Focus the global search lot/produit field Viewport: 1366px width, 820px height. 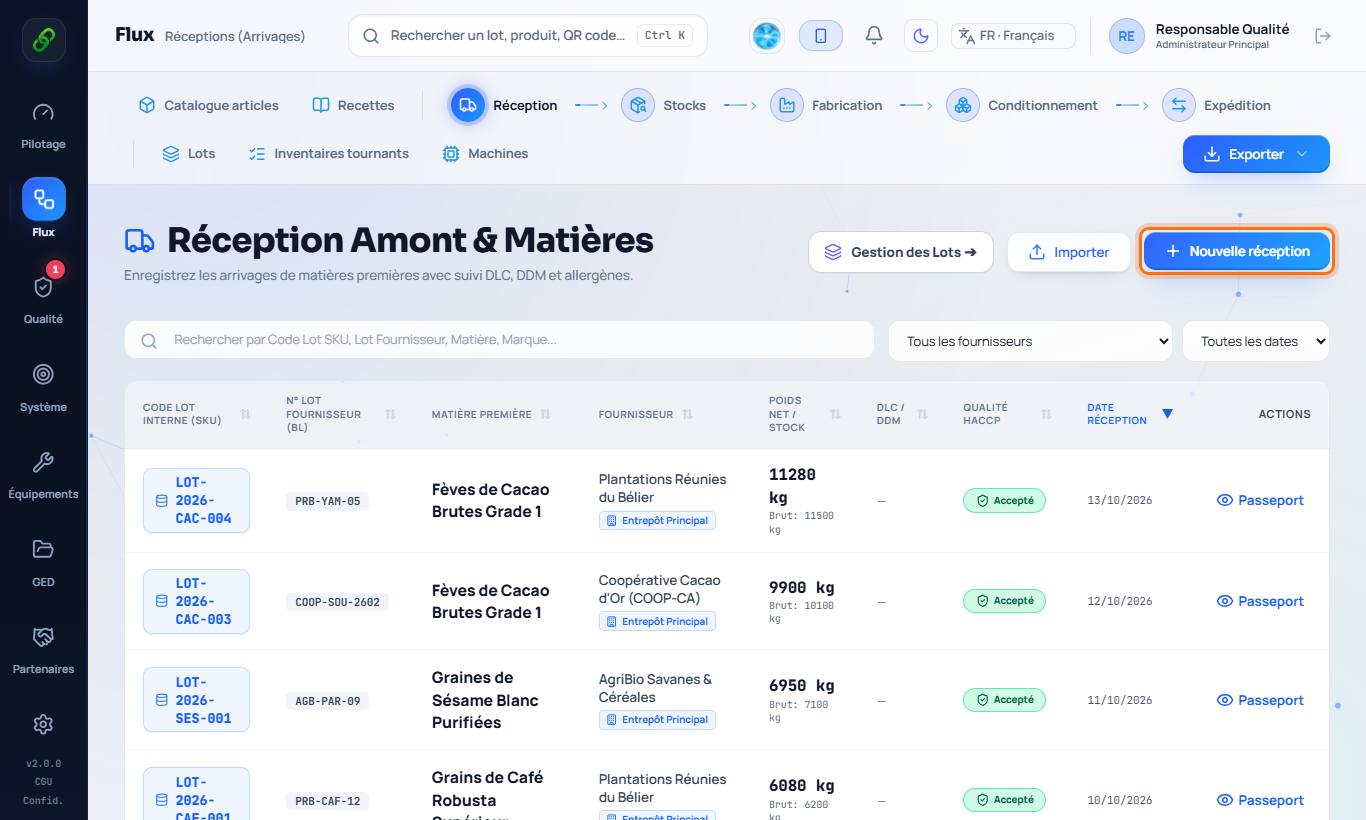pyautogui.click(x=527, y=36)
